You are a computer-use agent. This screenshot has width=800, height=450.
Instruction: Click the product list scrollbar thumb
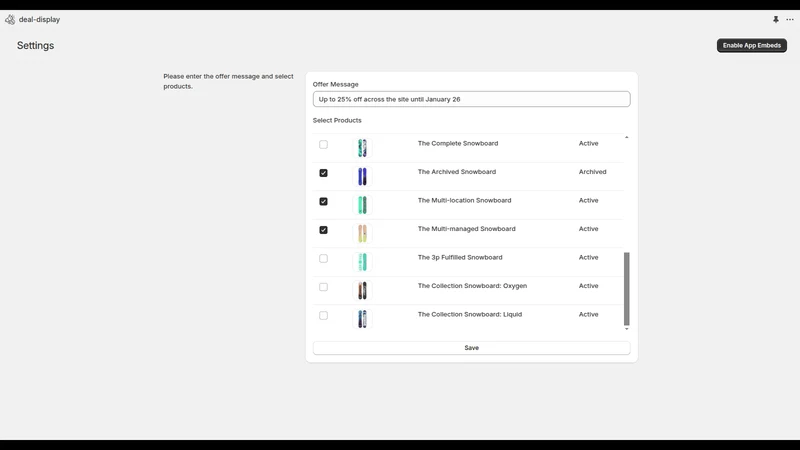coord(627,289)
